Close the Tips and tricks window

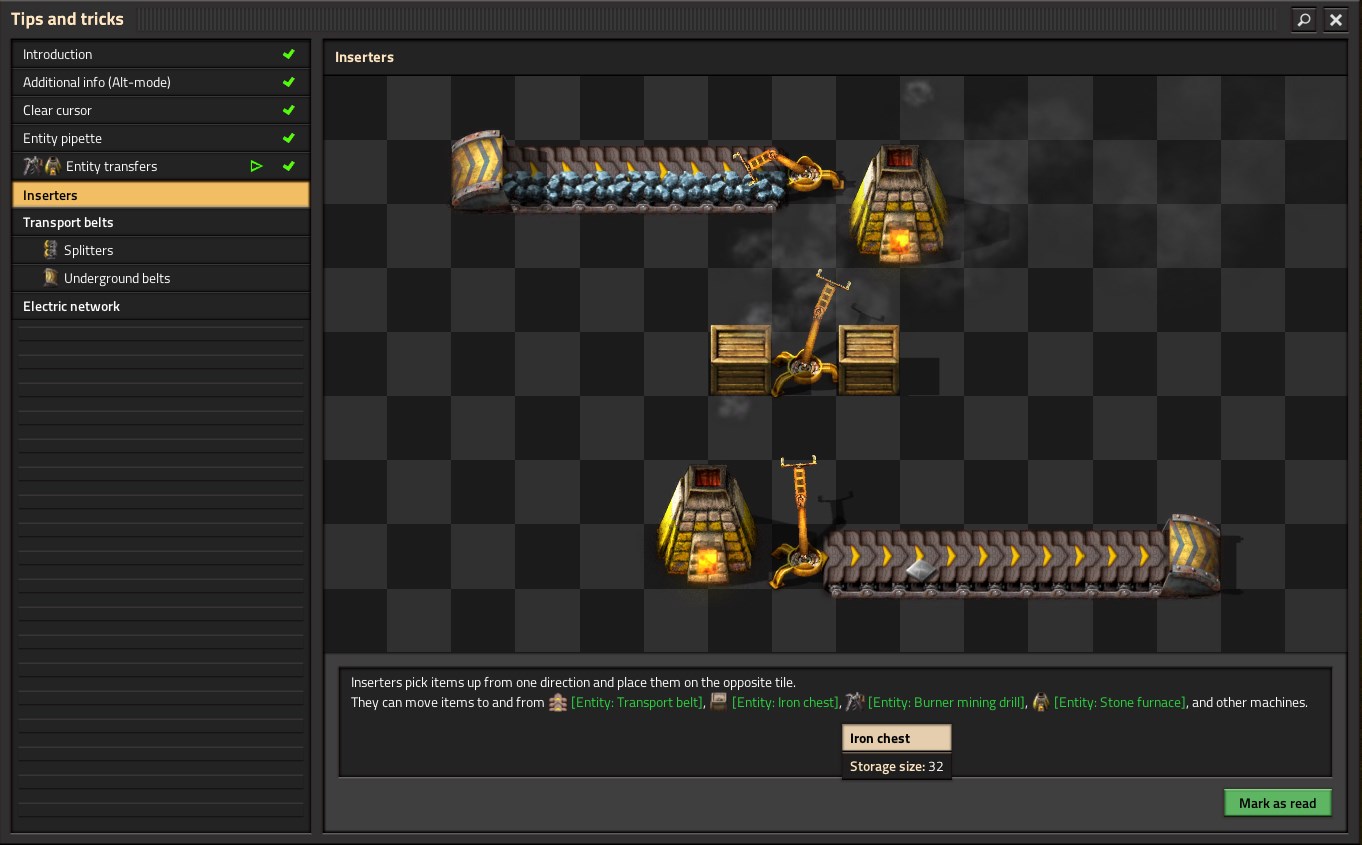pyautogui.click(x=1335, y=19)
